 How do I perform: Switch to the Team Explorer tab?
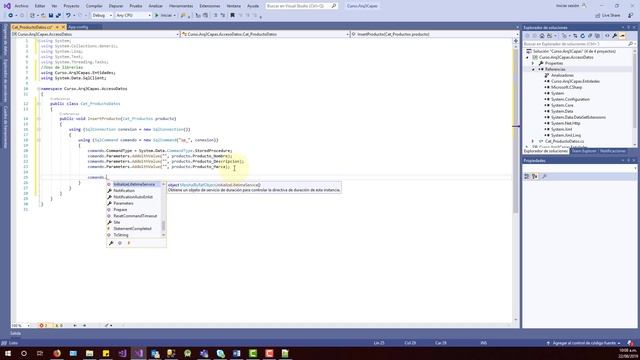pyautogui.click(x=584, y=151)
